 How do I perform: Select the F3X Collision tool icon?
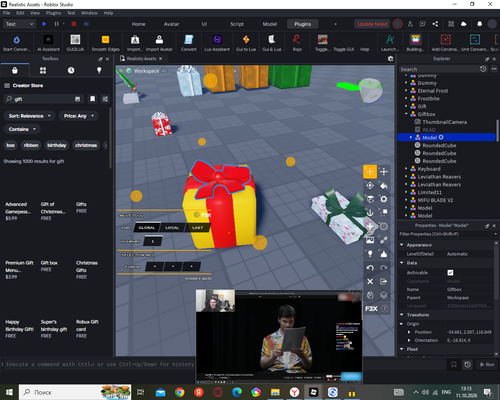(384, 213)
